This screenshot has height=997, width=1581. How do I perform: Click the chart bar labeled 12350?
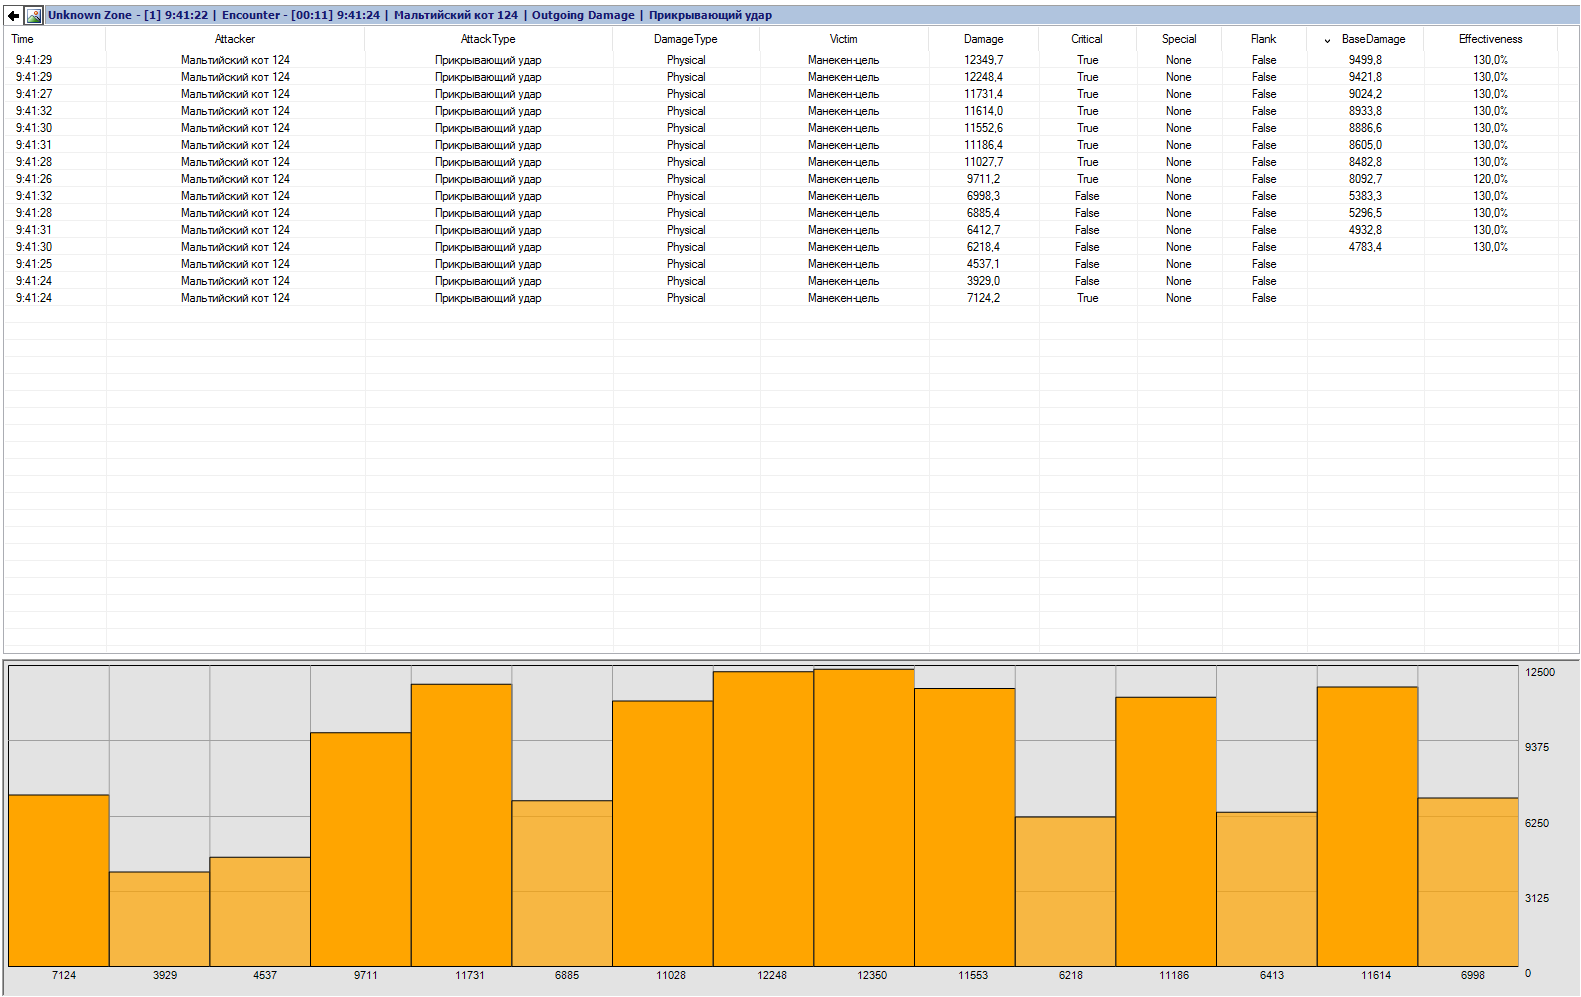[864, 817]
